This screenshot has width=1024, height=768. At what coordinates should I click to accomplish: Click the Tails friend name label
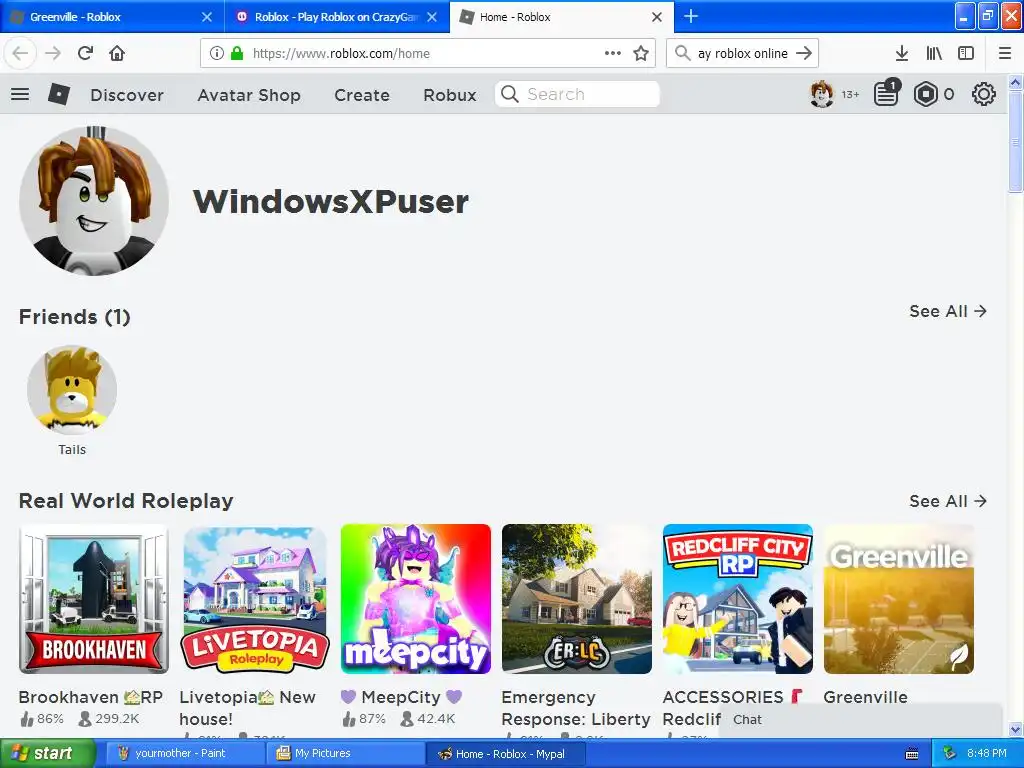72,449
